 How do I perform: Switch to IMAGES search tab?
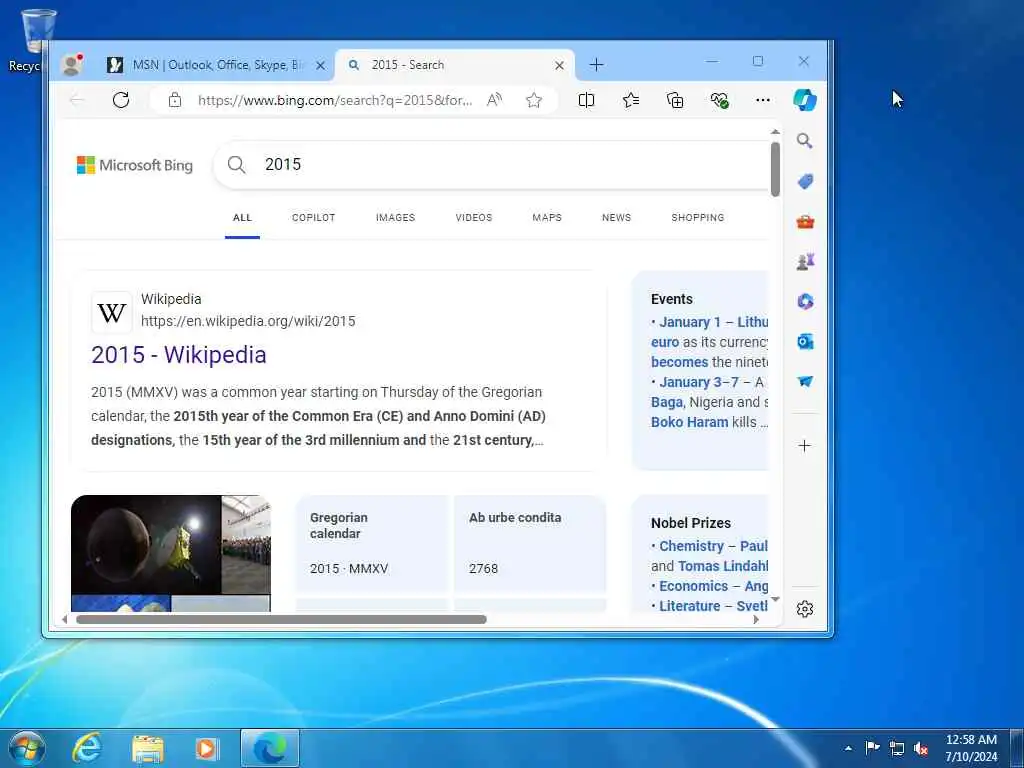pos(395,217)
